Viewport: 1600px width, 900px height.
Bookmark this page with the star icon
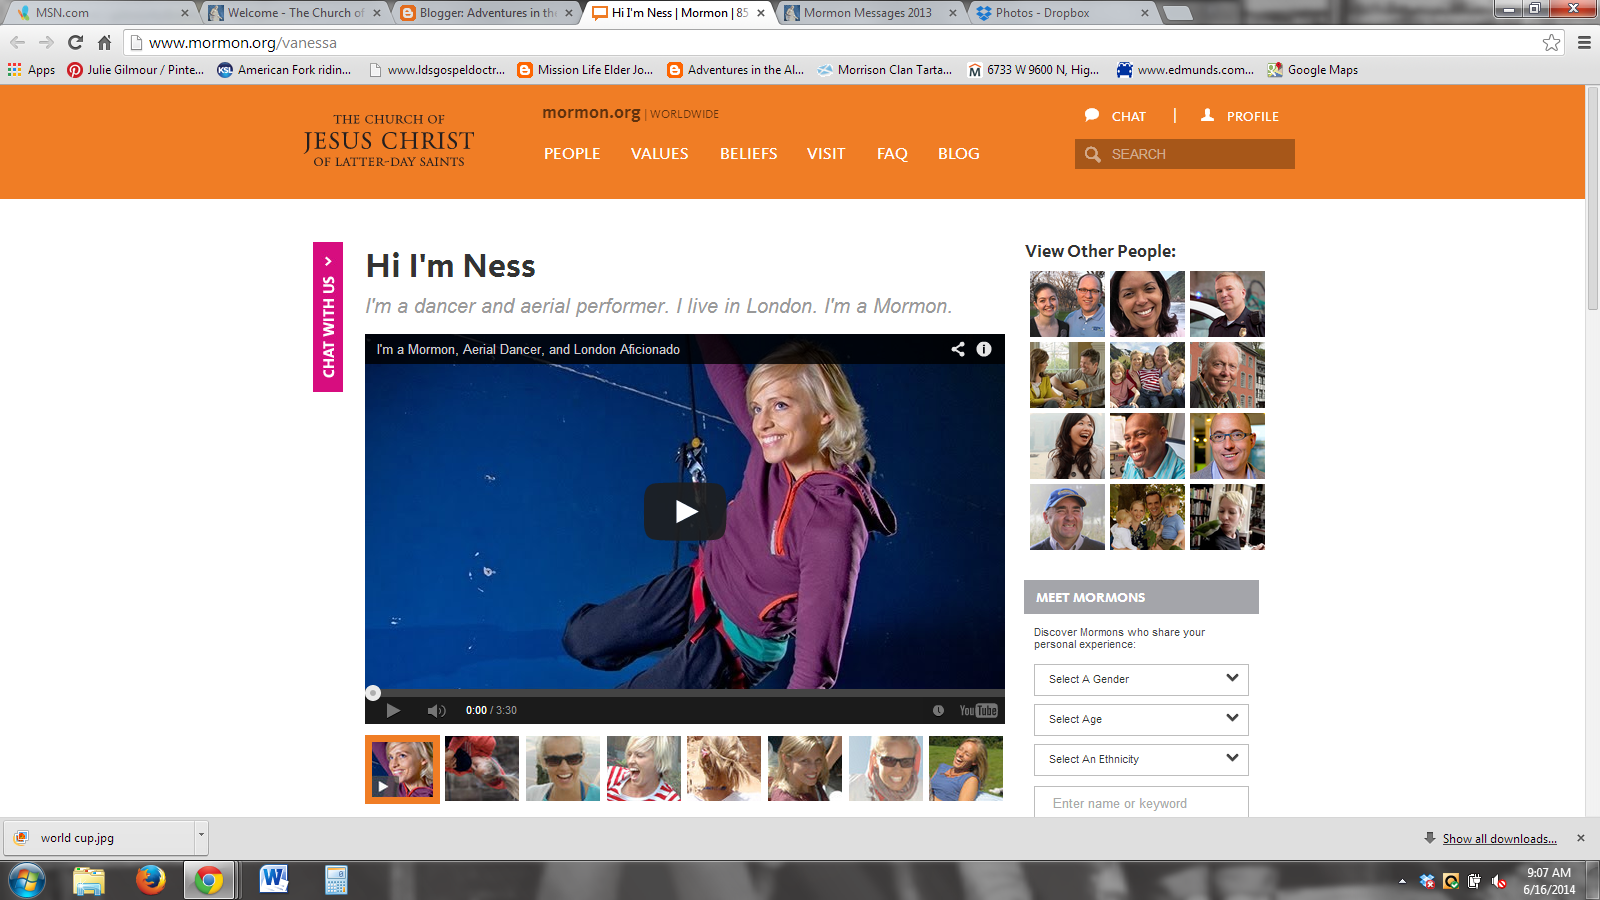1551,42
